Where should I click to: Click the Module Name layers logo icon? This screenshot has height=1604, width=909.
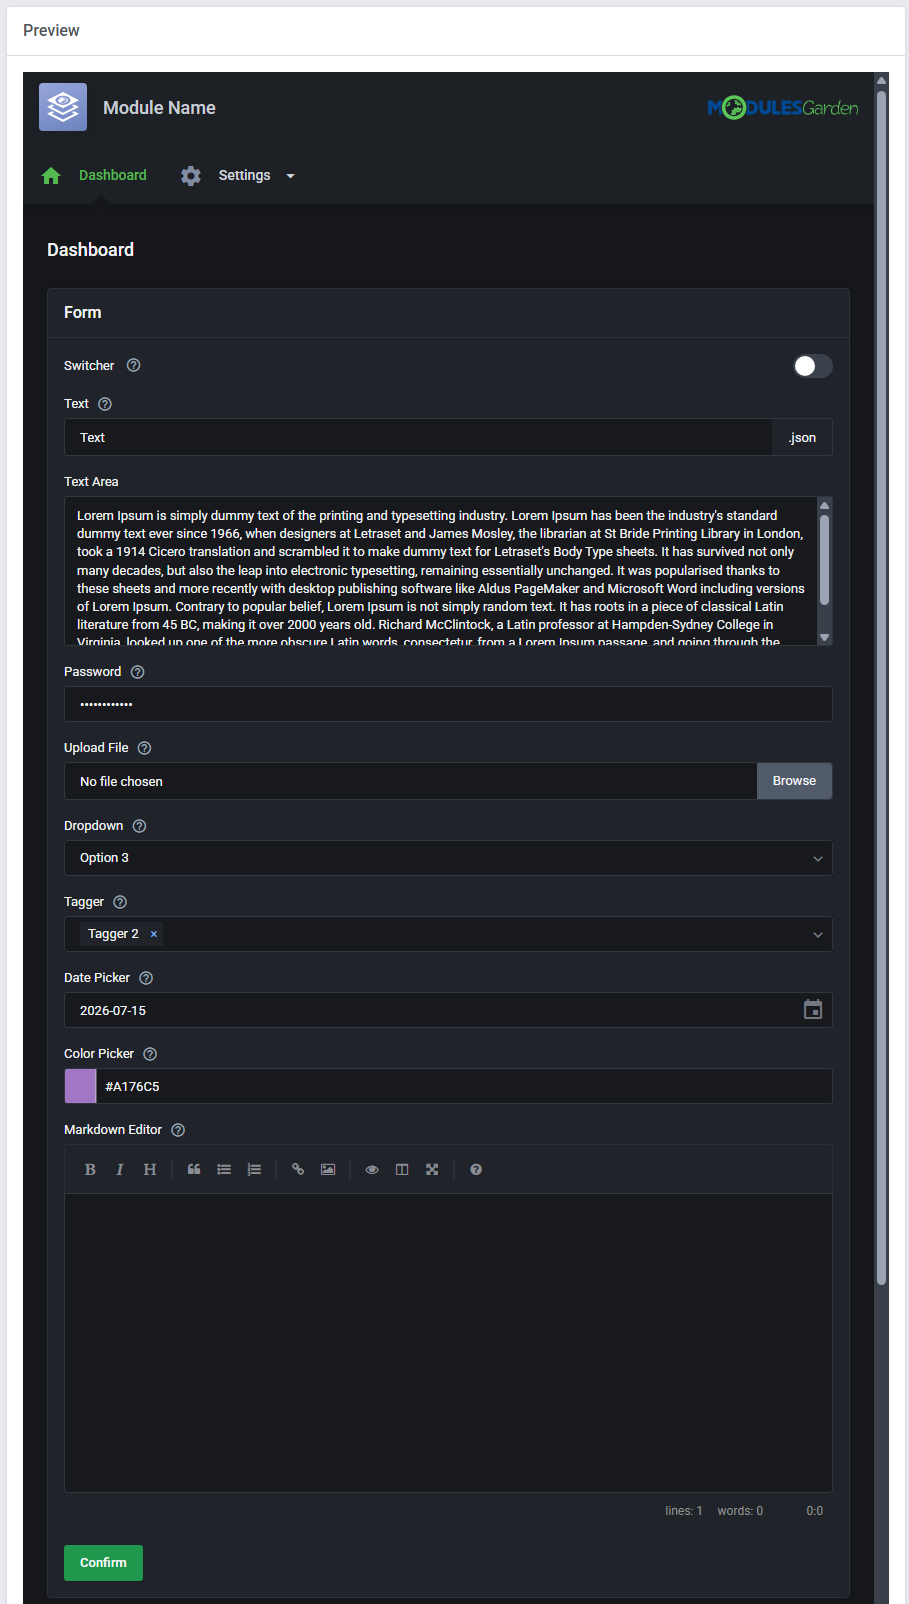pyautogui.click(x=63, y=107)
